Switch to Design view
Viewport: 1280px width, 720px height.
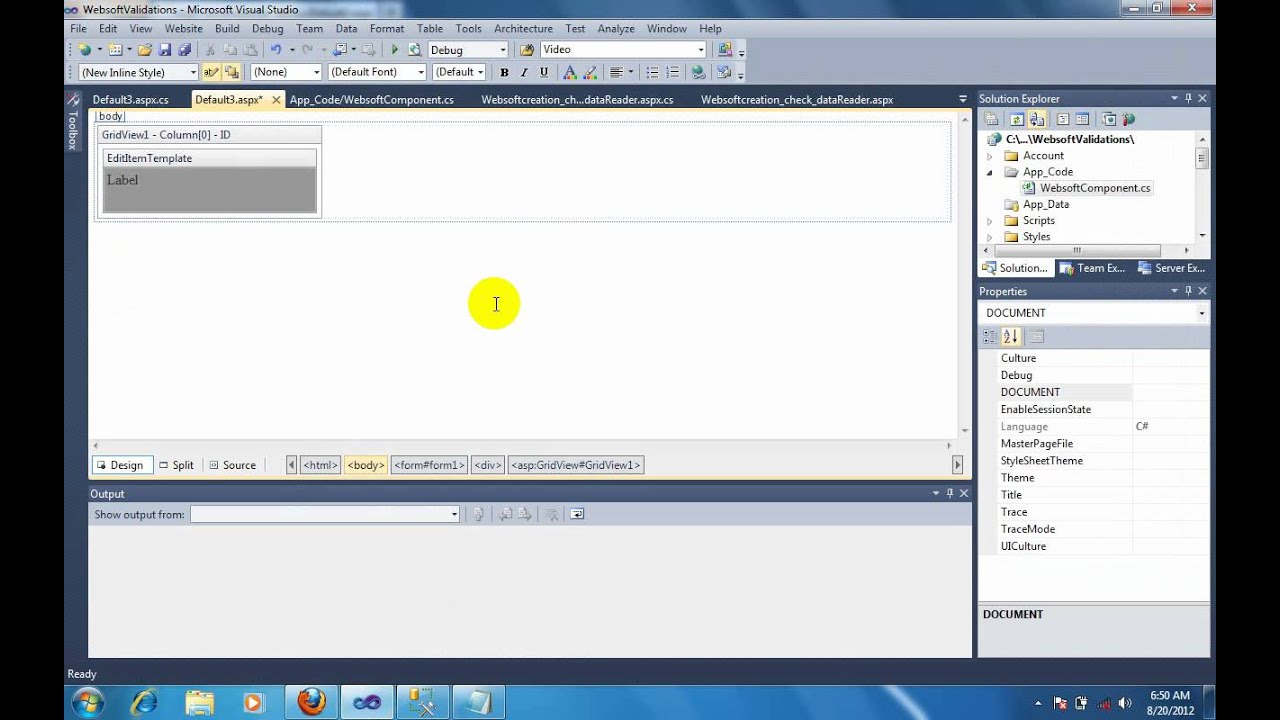point(120,465)
